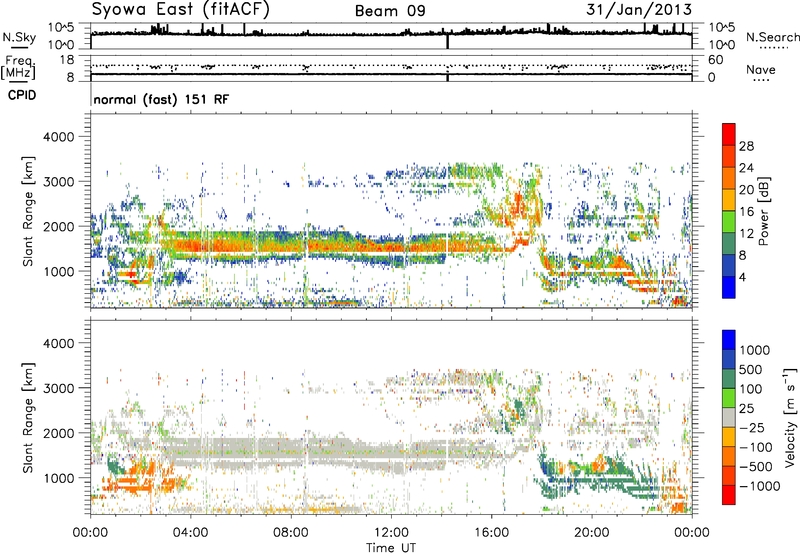Screen dimensions: 800x554
Task: Click the intense backscatter band near 10:00 in power plot
Action: pyautogui.click(x=340, y=247)
